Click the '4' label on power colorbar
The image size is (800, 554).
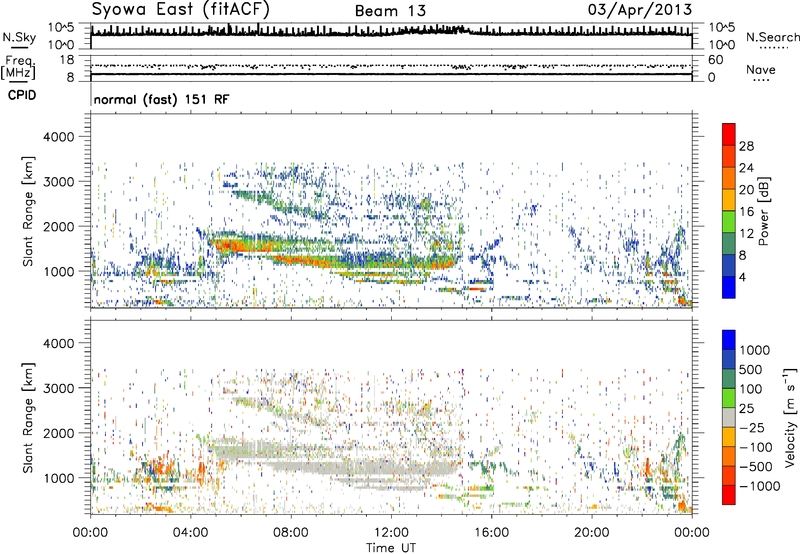[742, 277]
